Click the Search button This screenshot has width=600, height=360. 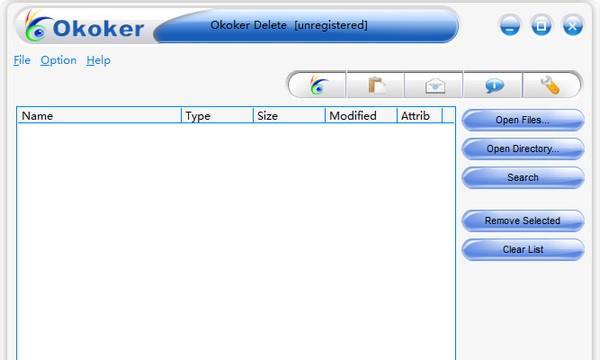coord(523,178)
